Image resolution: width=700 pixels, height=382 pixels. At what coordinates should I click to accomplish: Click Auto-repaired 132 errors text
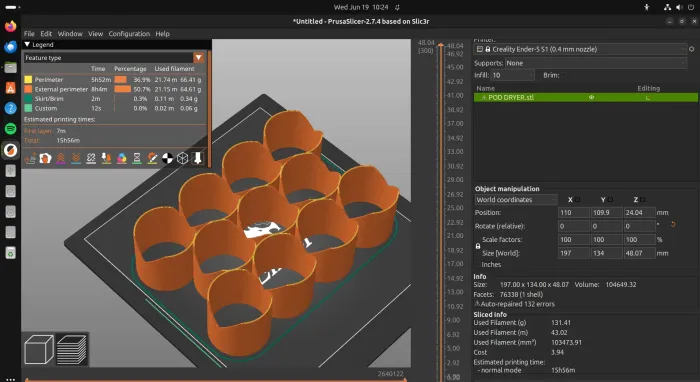517,304
